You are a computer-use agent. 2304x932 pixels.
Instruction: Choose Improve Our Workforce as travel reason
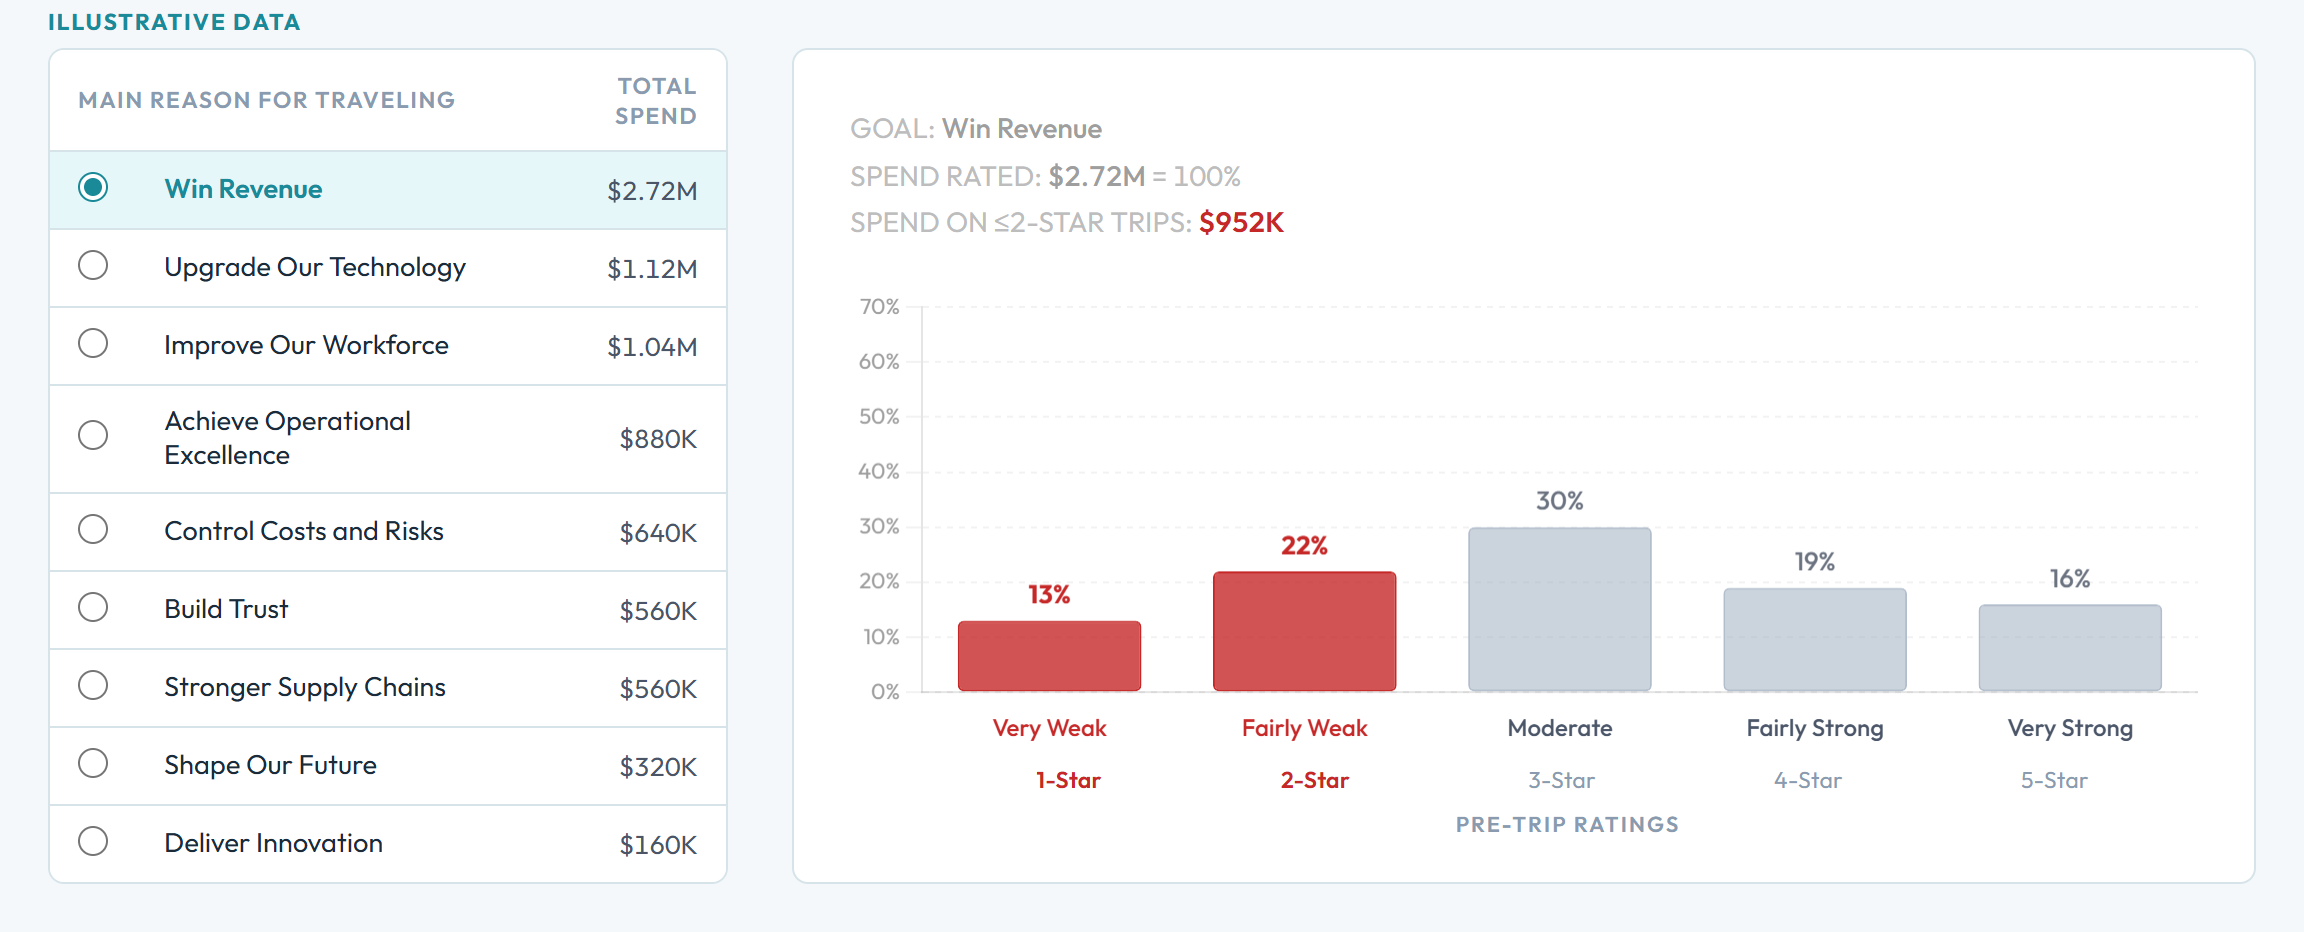coord(93,344)
